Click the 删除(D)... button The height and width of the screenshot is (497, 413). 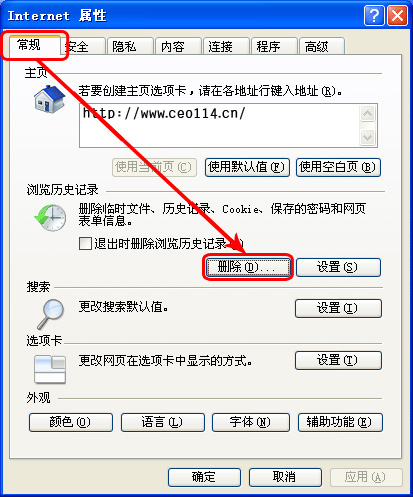pyautogui.click(x=248, y=267)
